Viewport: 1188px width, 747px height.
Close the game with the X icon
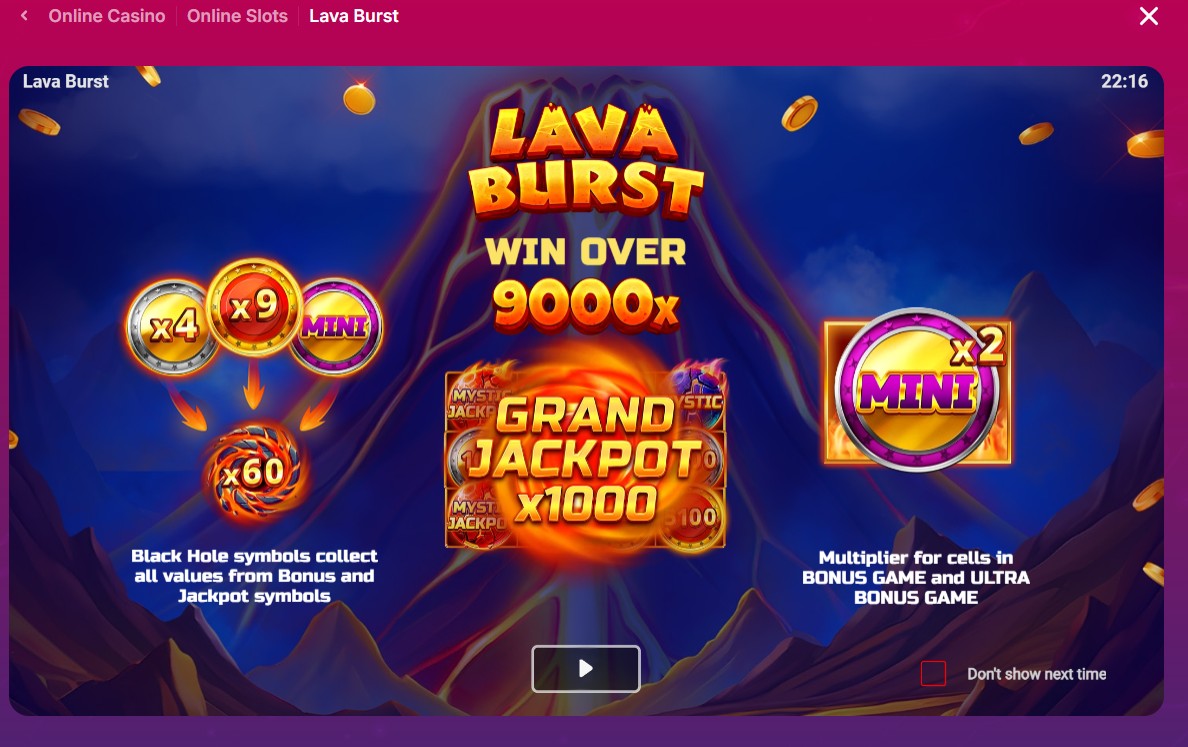[x=1149, y=16]
